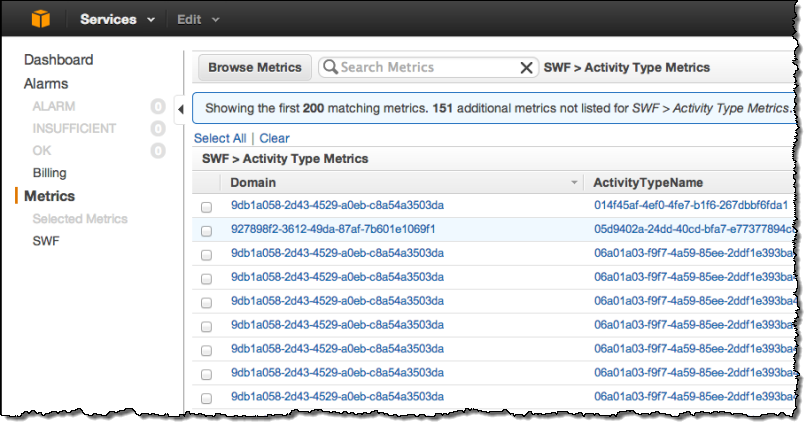The image size is (810, 427).
Task: Open Billing in the sidebar
Action: (x=50, y=173)
